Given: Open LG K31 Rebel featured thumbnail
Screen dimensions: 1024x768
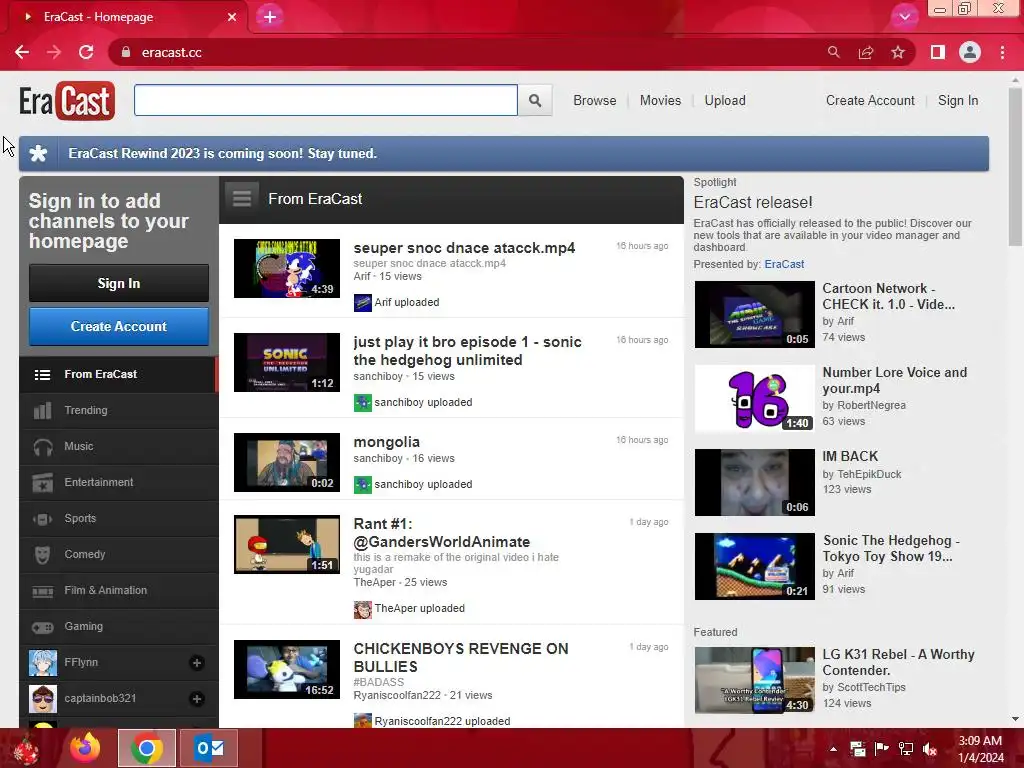Looking at the screenshot, I should click(754, 680).
